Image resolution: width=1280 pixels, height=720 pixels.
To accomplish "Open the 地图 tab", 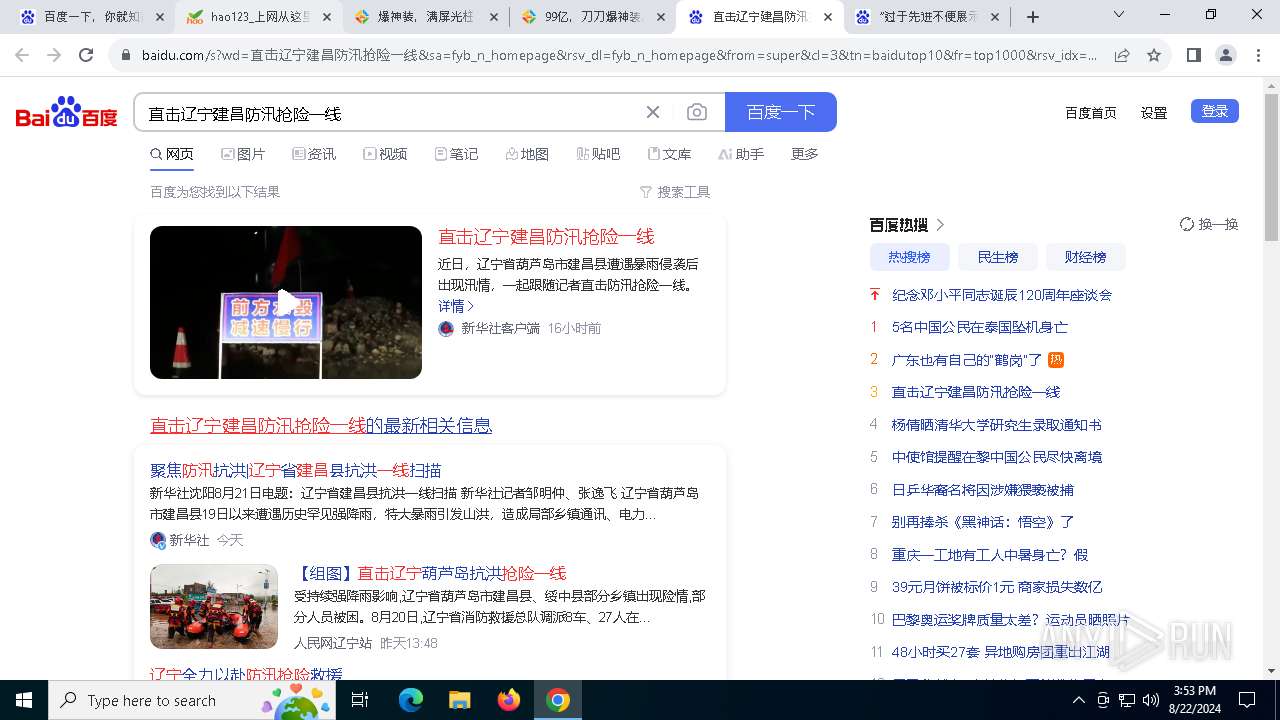I will [527, 154].
